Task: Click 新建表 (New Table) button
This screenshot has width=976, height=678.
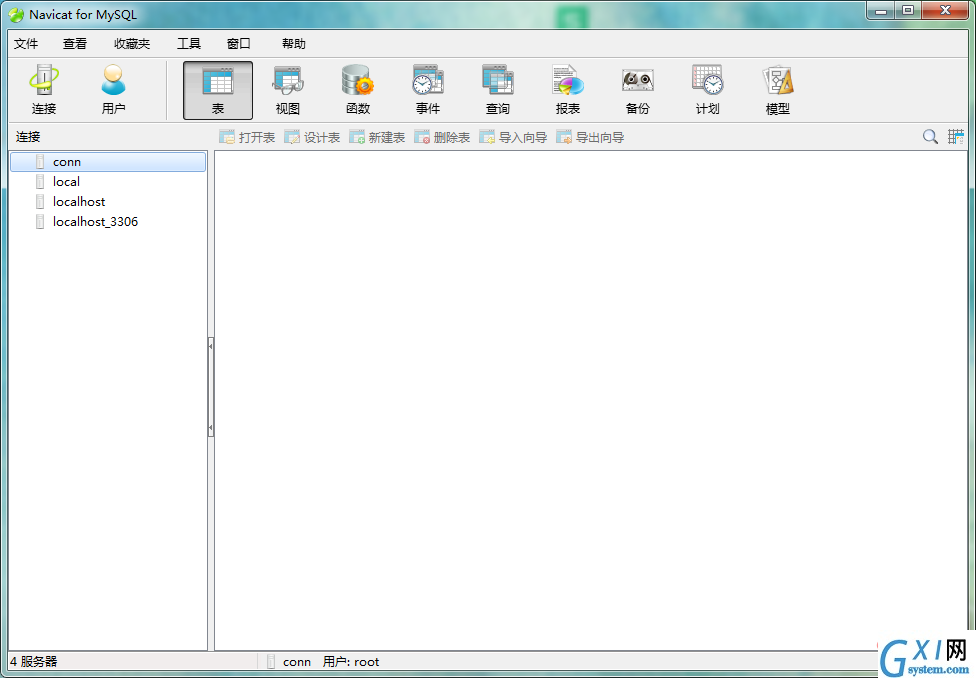Action: coord(377,138)
